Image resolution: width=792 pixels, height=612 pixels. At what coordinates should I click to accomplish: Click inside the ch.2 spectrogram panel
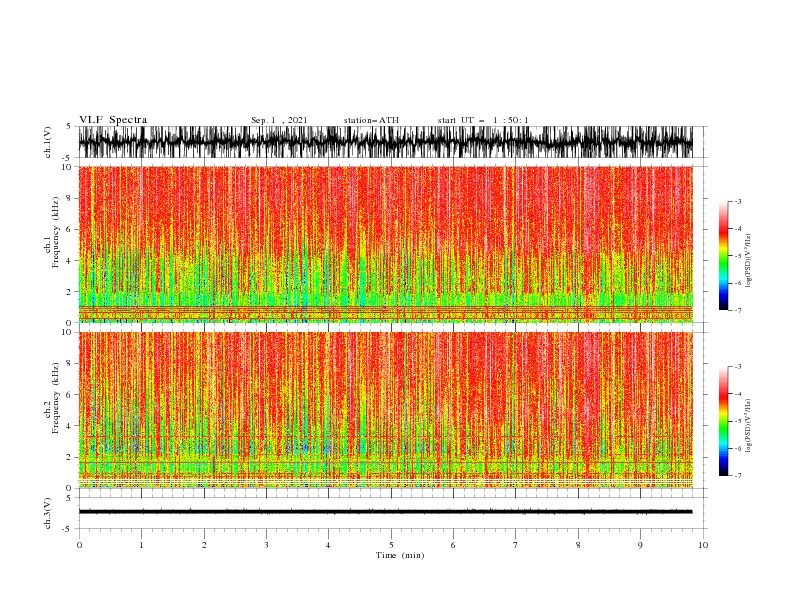[385, 410]
